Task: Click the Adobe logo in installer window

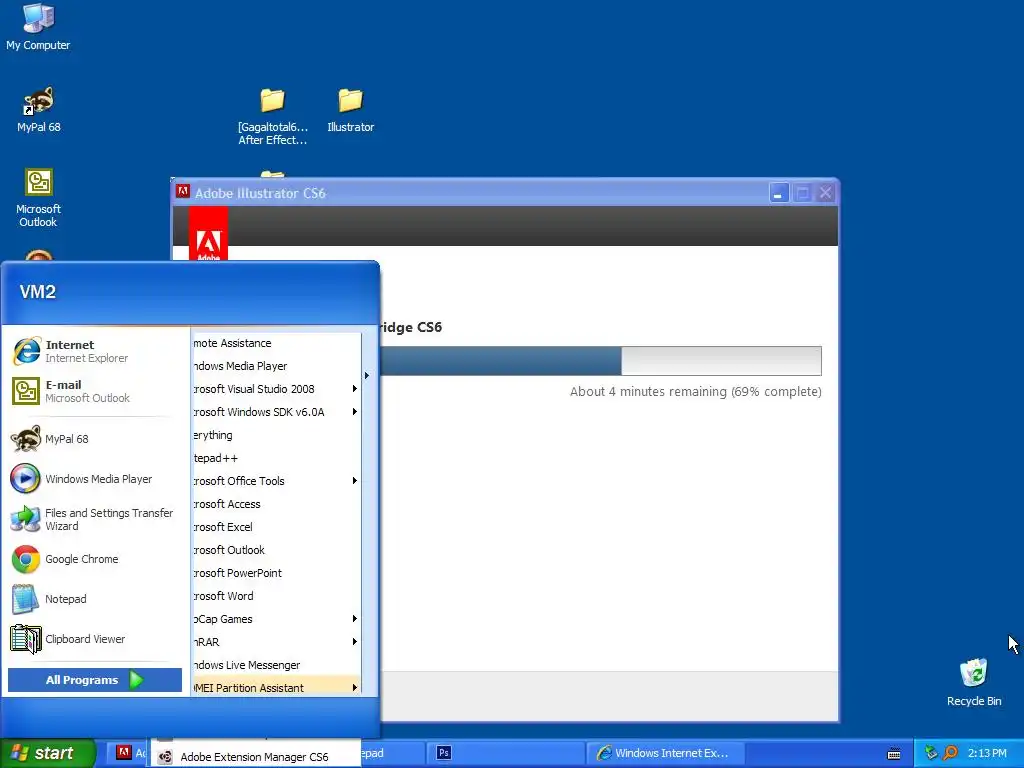Action: point(208,234)
